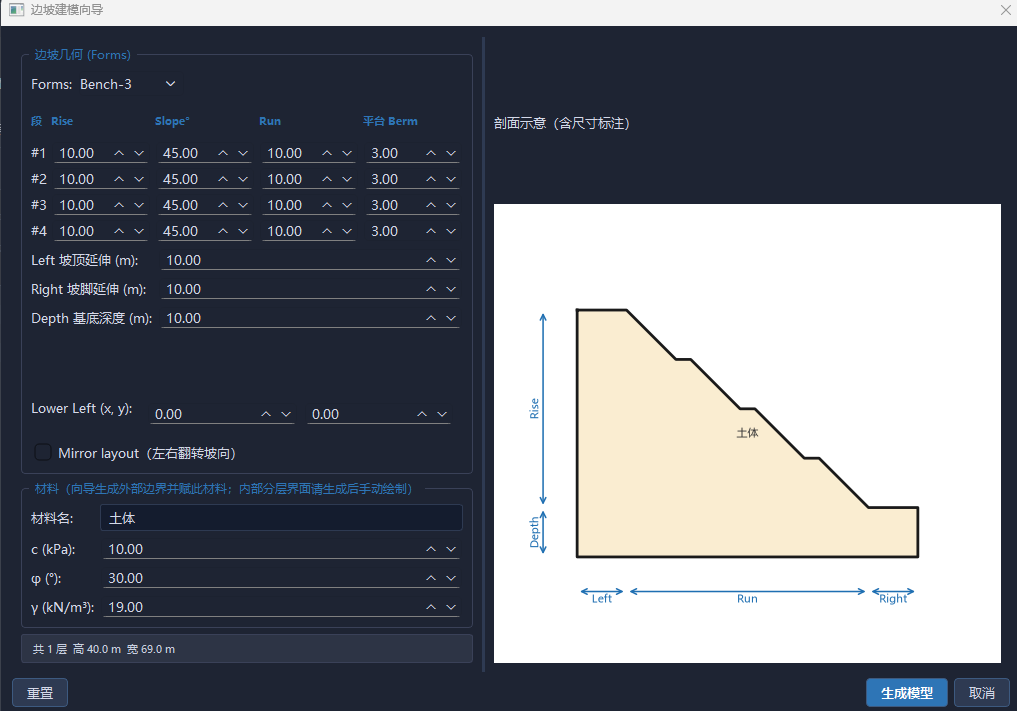Increase Lower Left x coordinate
The height and width of the screenshot is (711, 1017).
point(266,414)
